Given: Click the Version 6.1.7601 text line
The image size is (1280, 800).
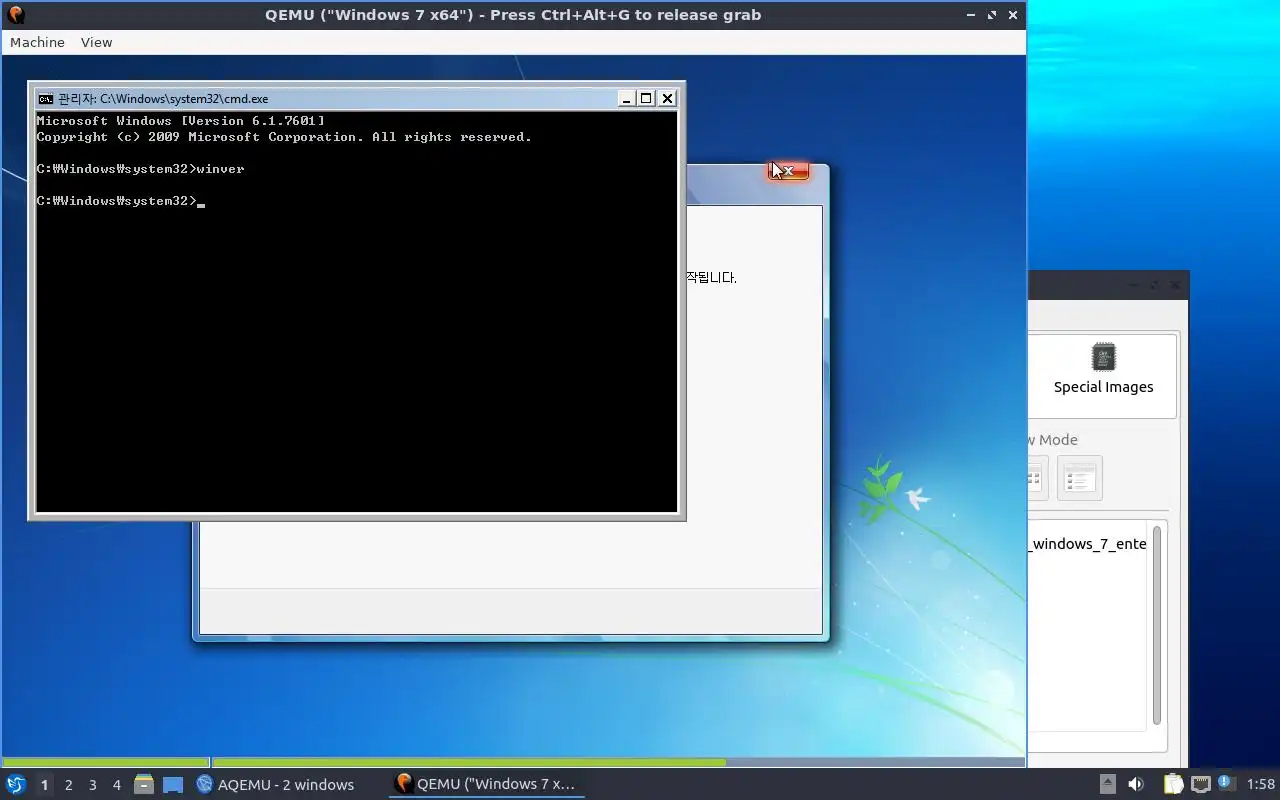Looking at the screenshot, I should coord(180,121).
